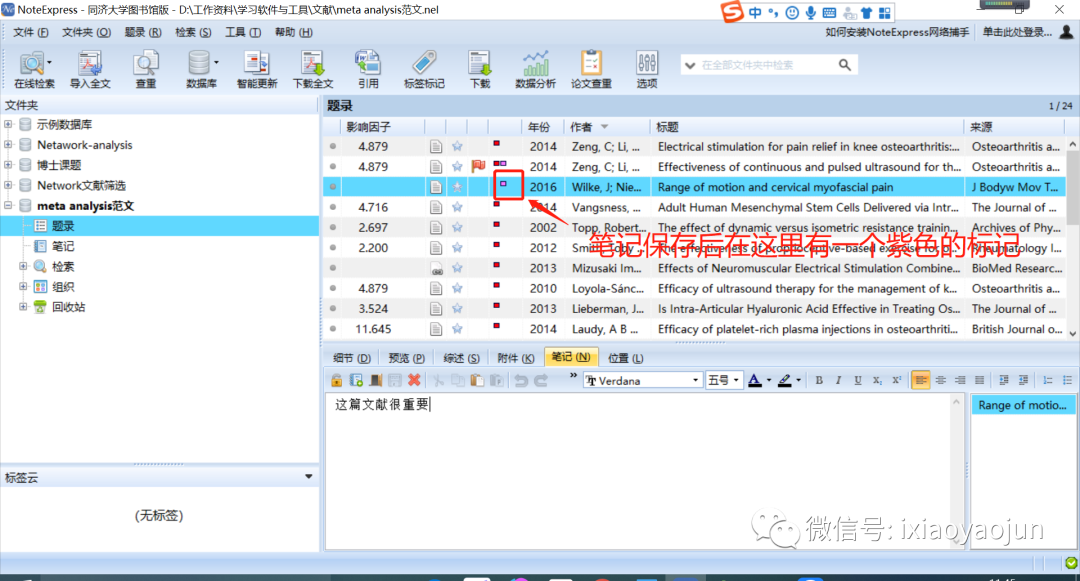The height and width of the screenshot is (581, 1080).
Task: Click the 下载 download icon
Action: (479, 70)
